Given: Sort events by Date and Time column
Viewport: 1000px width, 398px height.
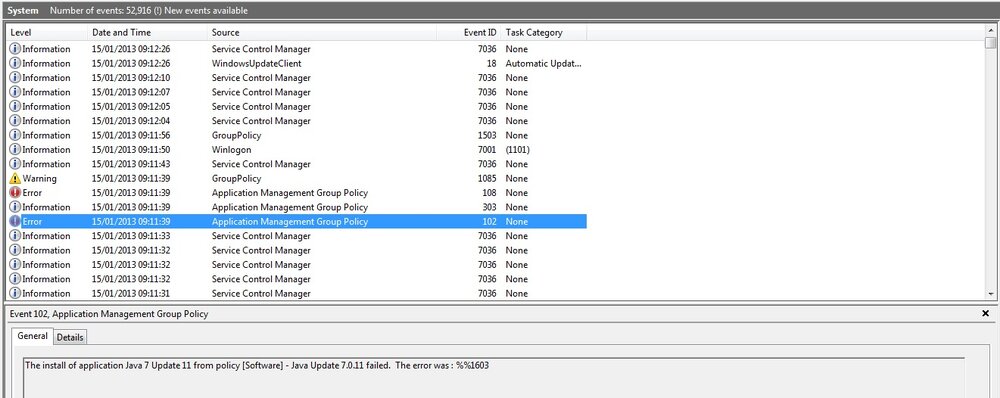Looking at the screenshot, I should click(x=147, y=33).
